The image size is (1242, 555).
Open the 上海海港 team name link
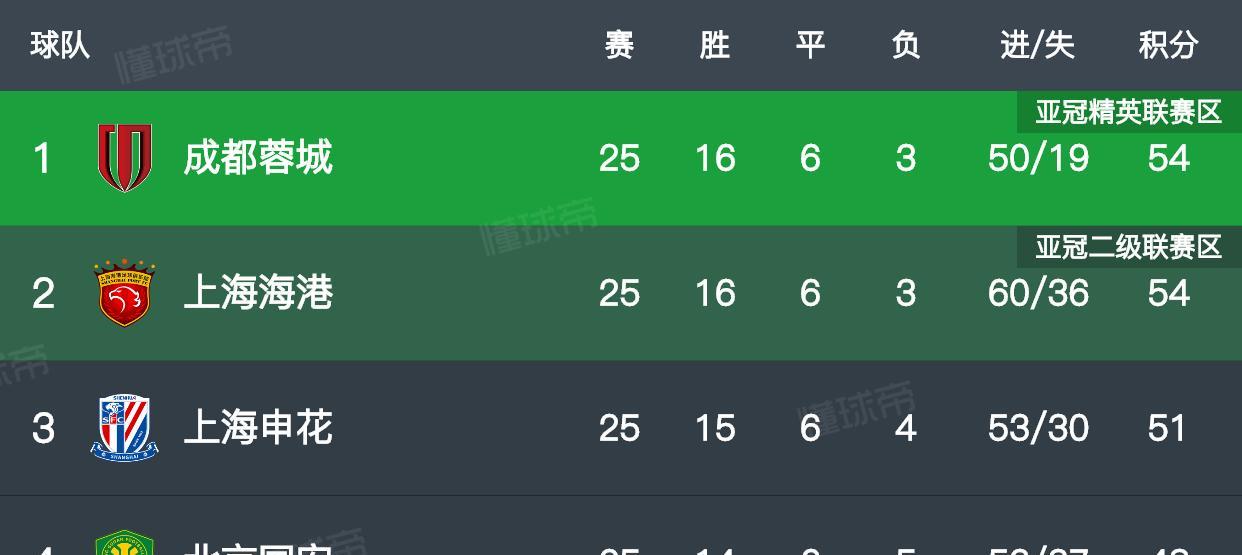click(258, 293)
